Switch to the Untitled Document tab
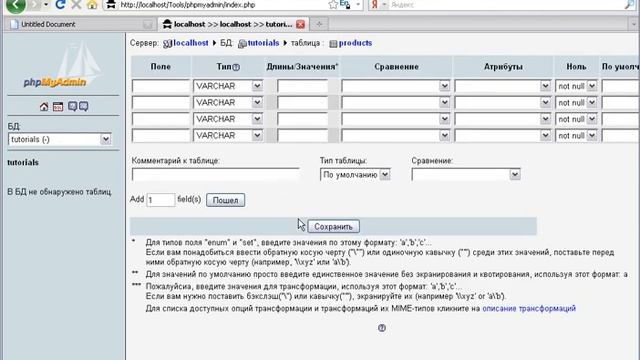The height and width of the screenshot is (360, 640). tap(79, 24)
